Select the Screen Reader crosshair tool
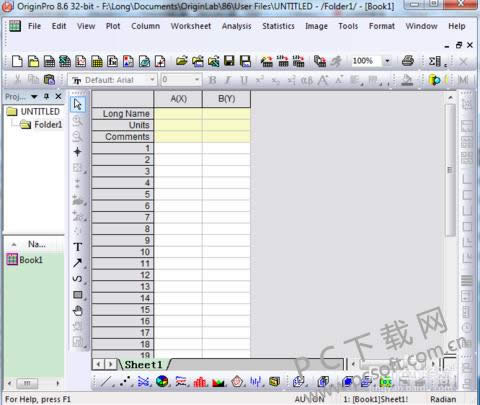This screenshot has width=480, height=405. (77, 152)
